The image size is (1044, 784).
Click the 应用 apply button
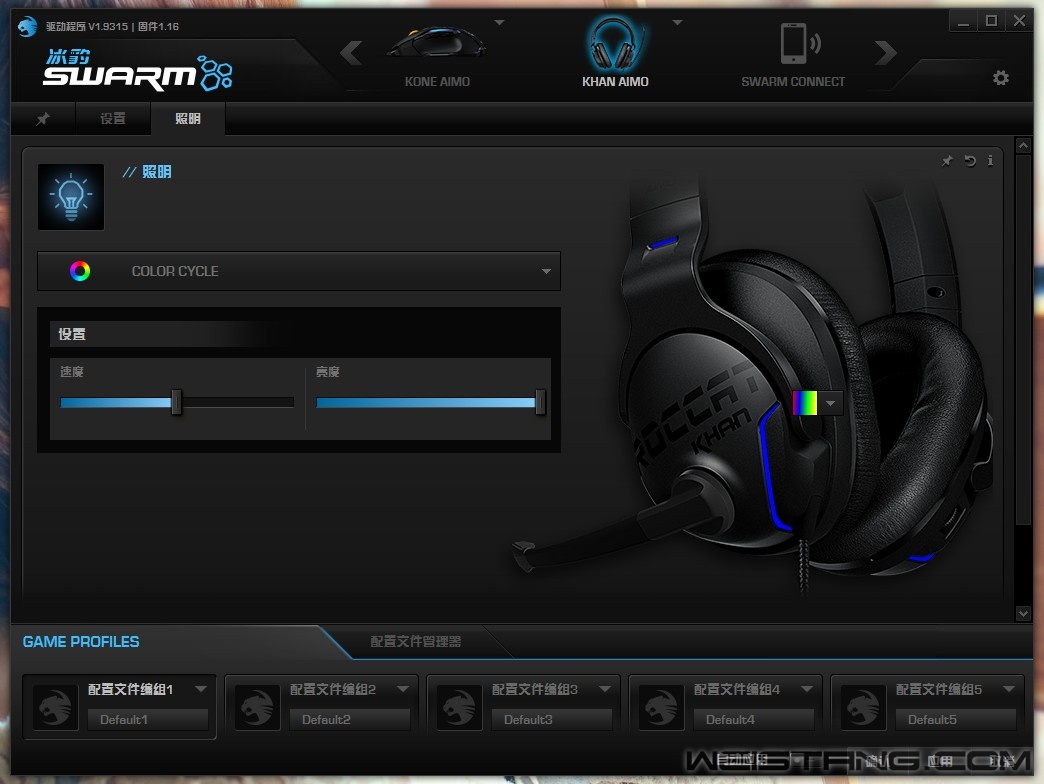point(940,760)
